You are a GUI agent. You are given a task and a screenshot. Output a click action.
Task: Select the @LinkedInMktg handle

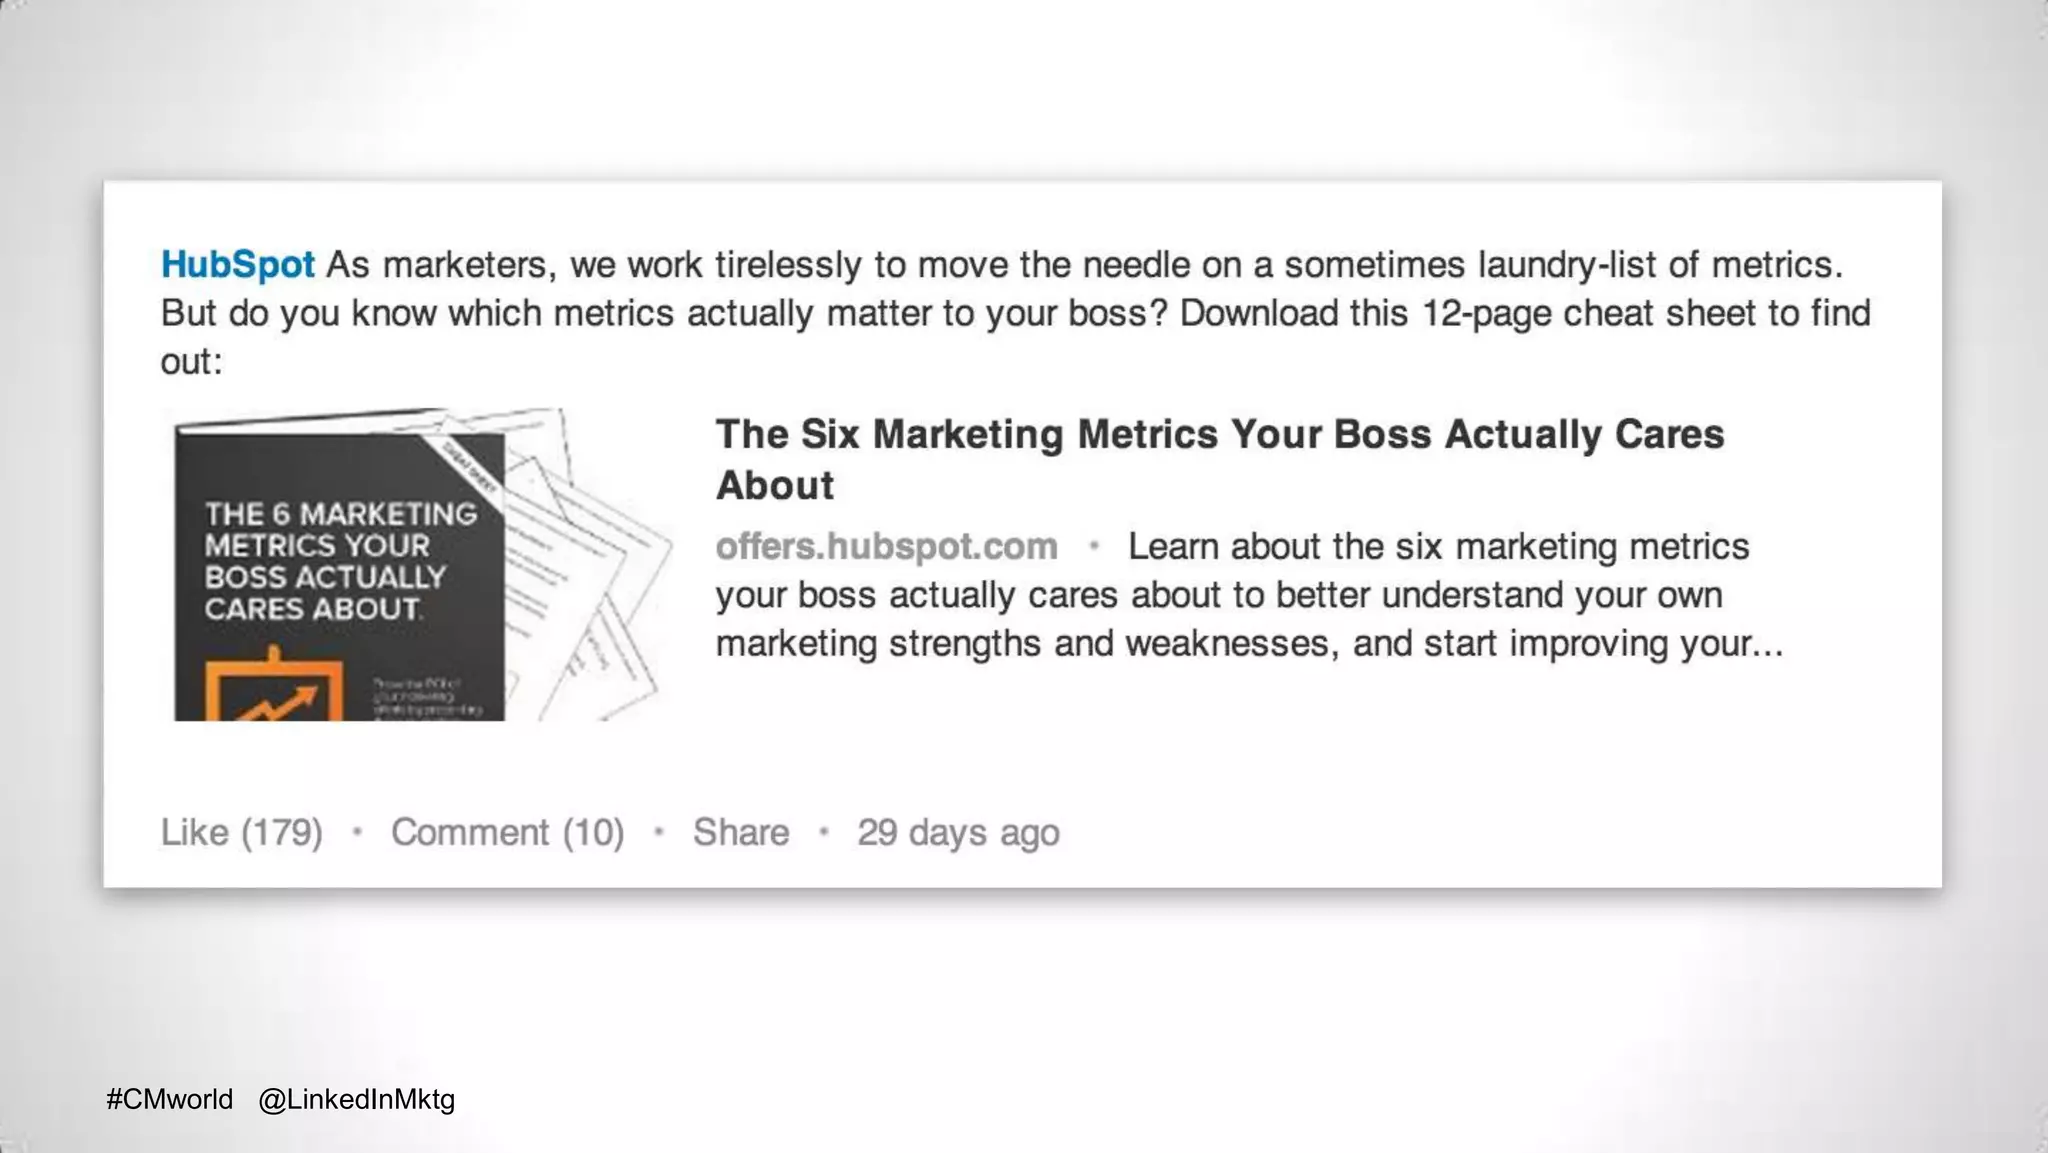pyautogui.click(x=356, y=1099)
